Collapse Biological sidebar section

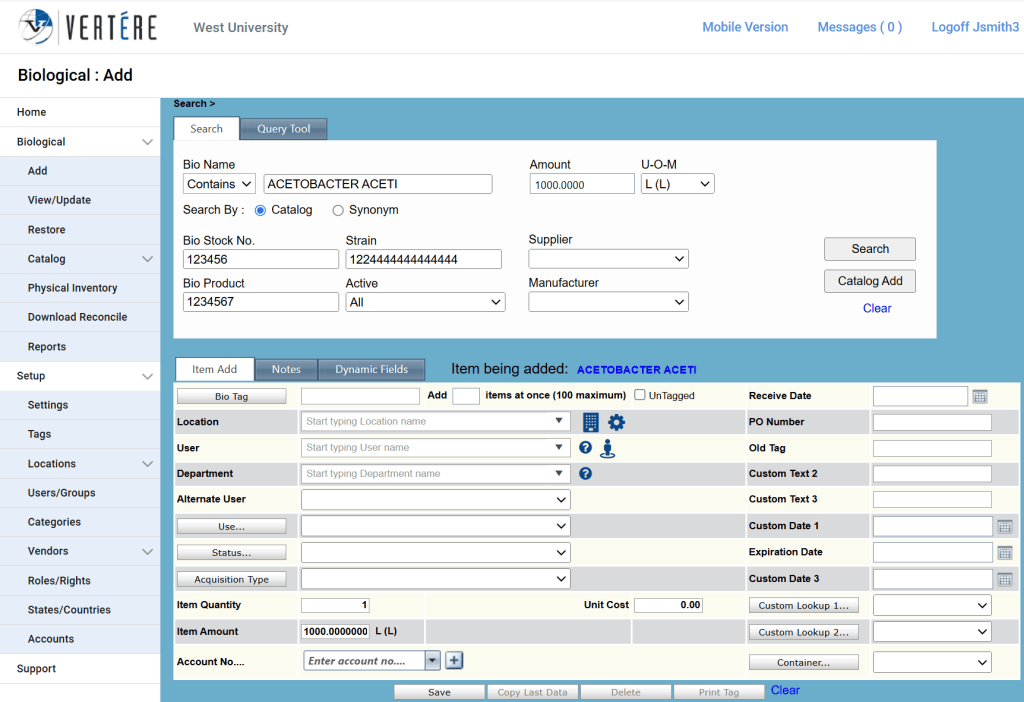coord(148,142)
